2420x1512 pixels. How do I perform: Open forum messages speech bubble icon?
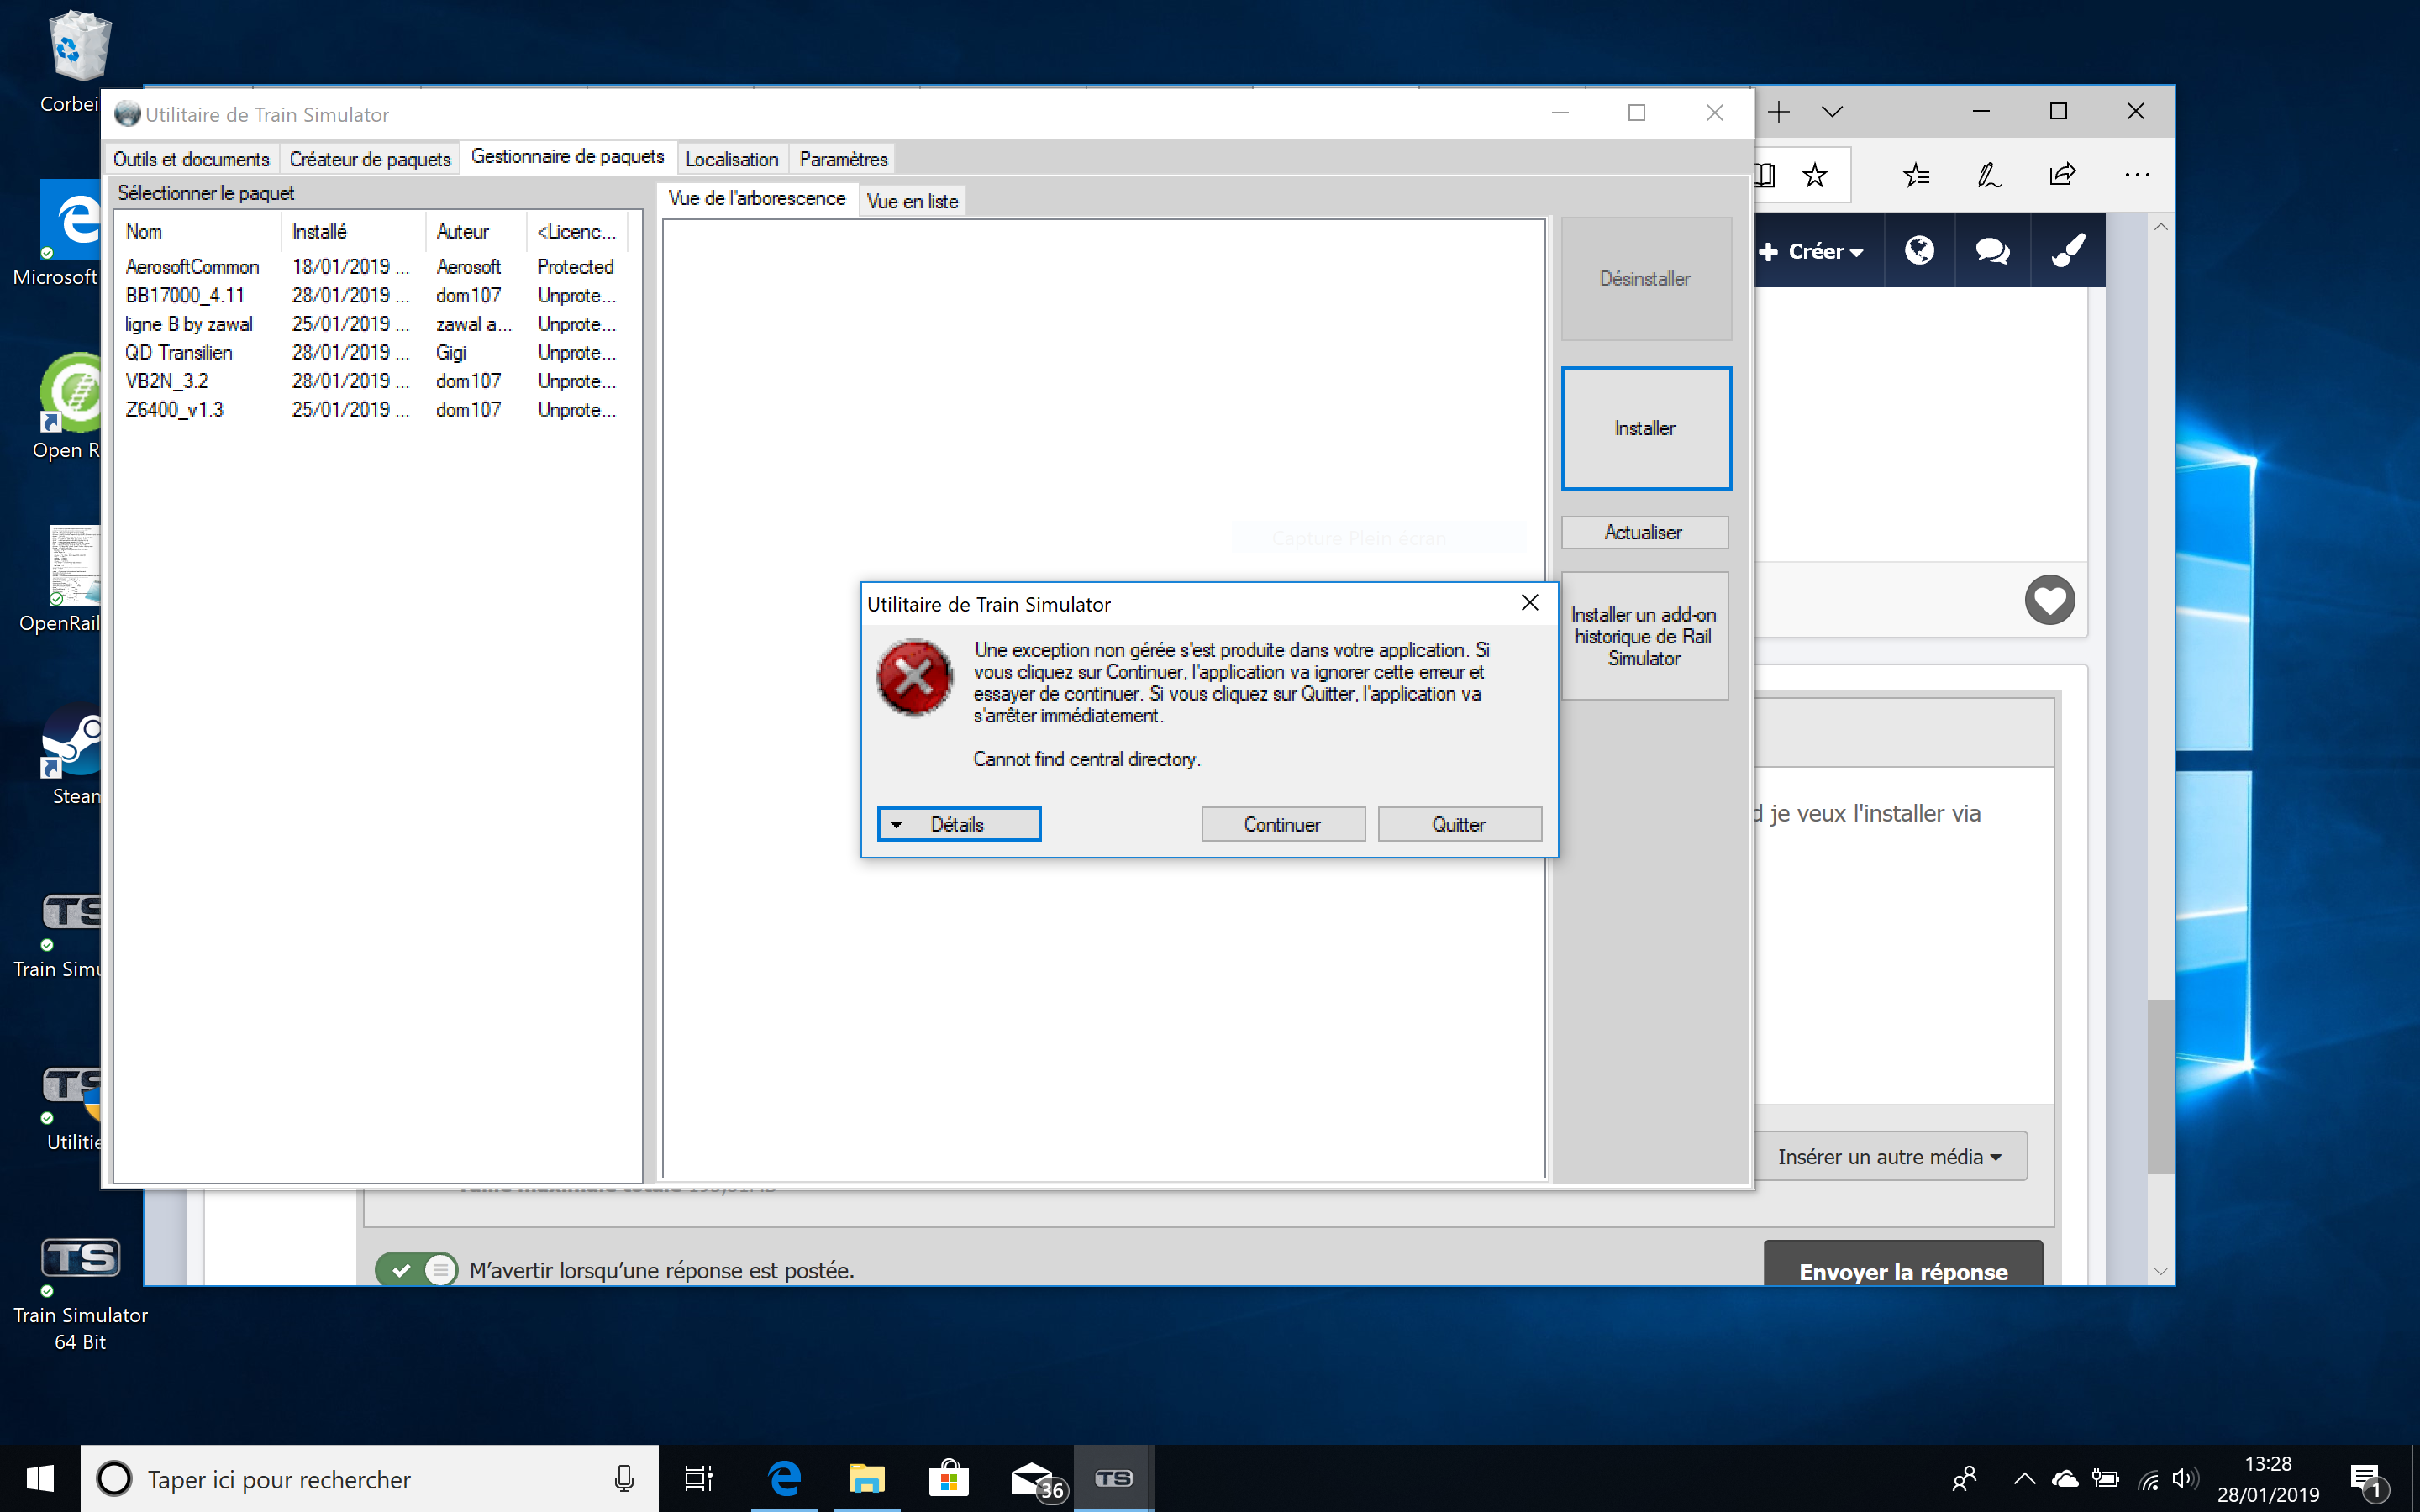[x=1992, y=250]
